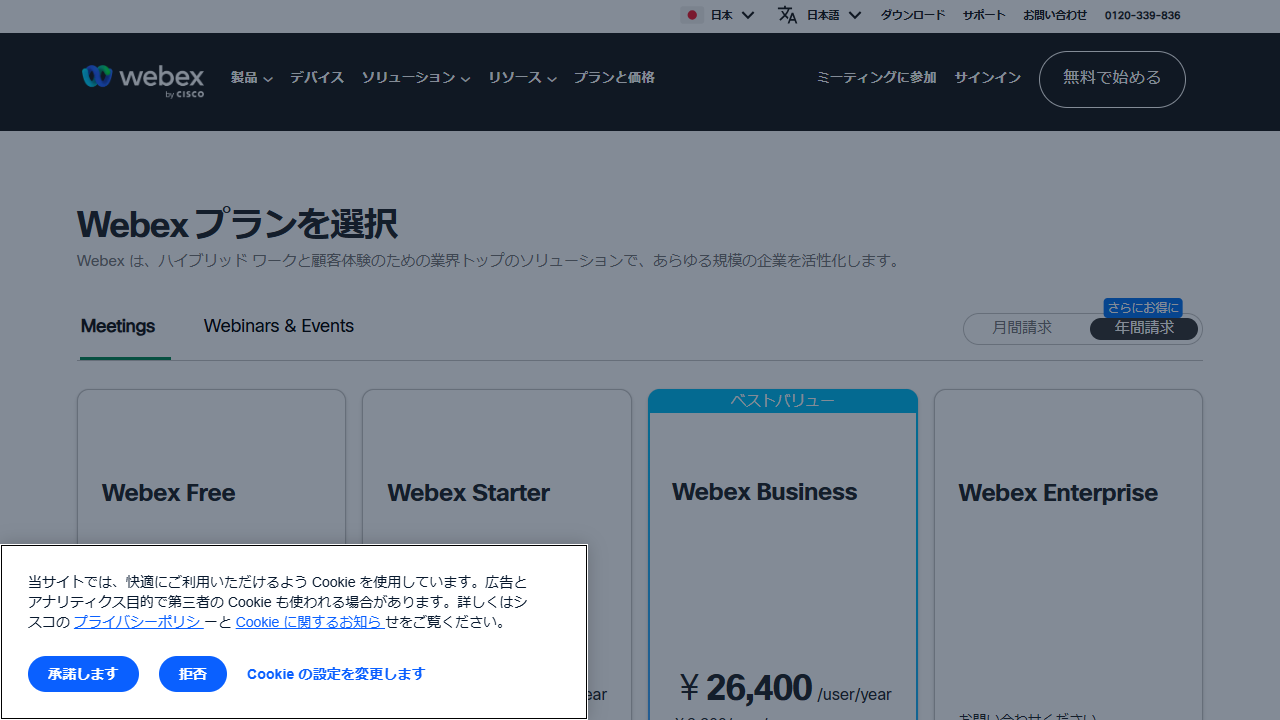This screenshot has width=1280, height=720.
Task: Click the 無料で始める button
Action: [1112, 79]
